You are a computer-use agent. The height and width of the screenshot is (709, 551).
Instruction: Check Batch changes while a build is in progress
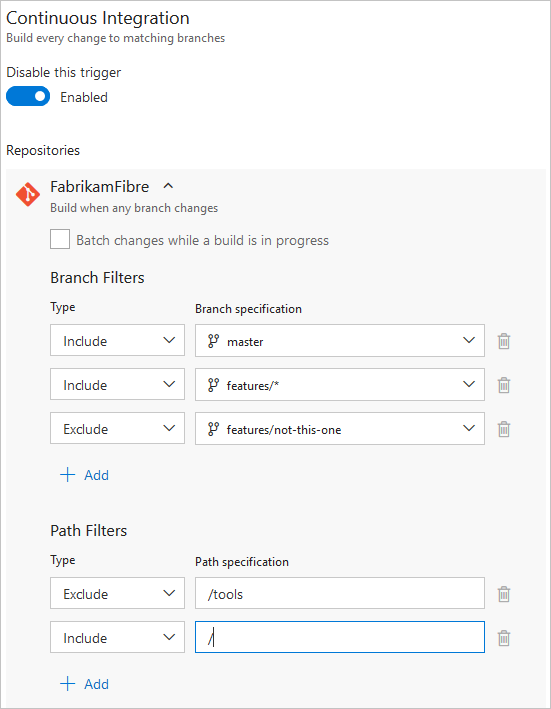(x=60, y=239)
